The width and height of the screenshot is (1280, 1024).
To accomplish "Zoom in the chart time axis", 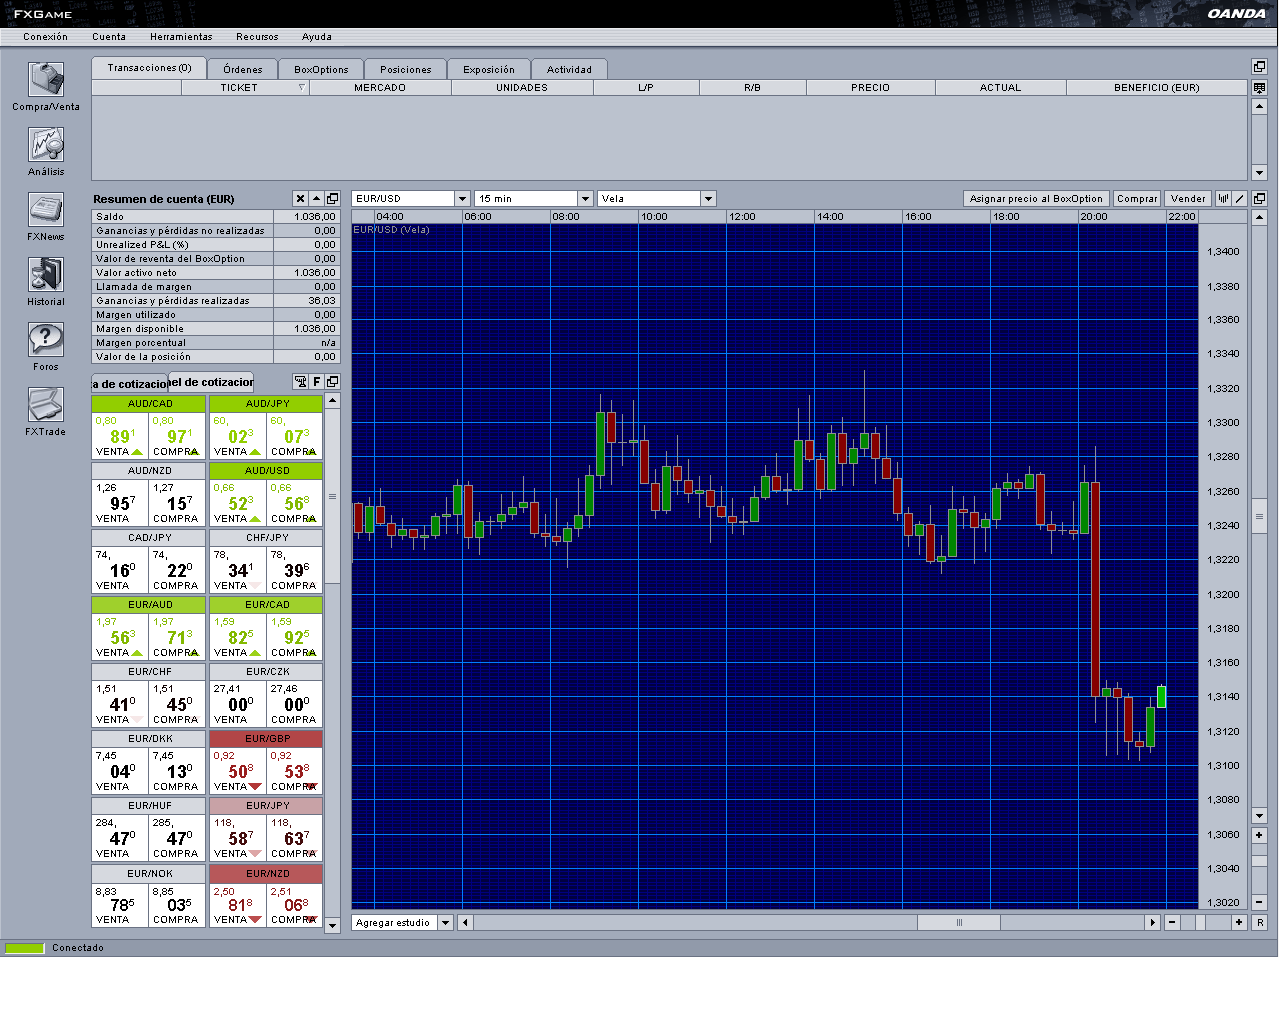I will coord(1239,923).
